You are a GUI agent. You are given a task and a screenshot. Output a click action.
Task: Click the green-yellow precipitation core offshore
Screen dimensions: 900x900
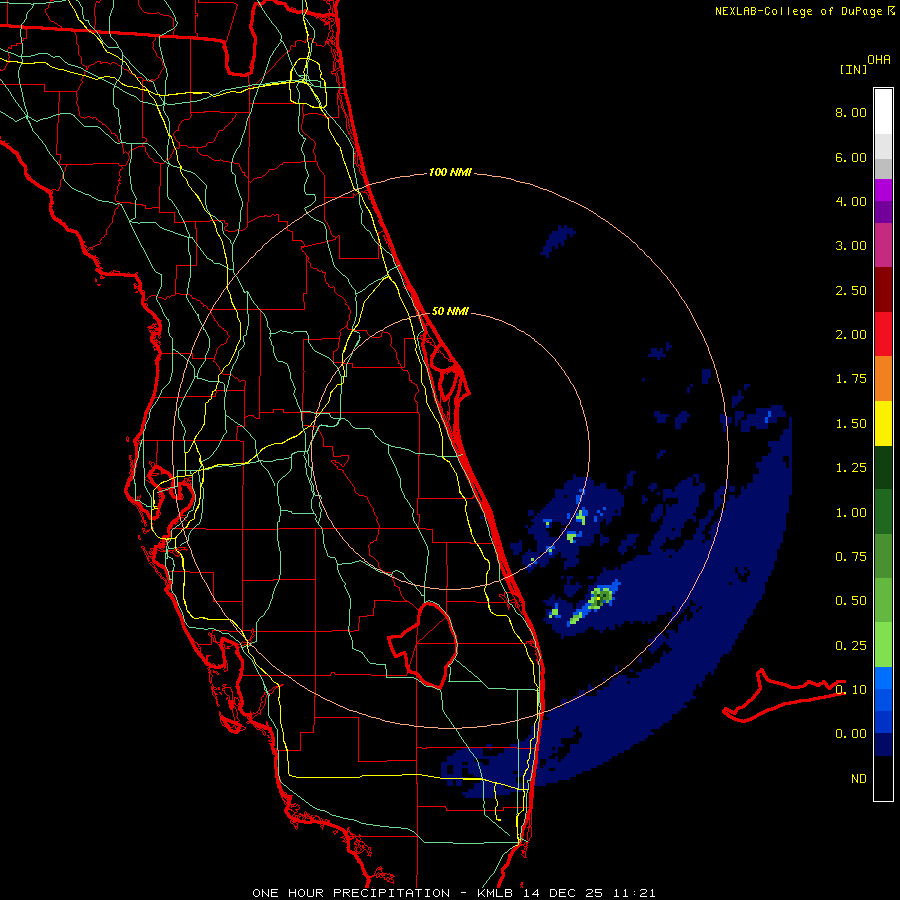(x=600, y=598)
